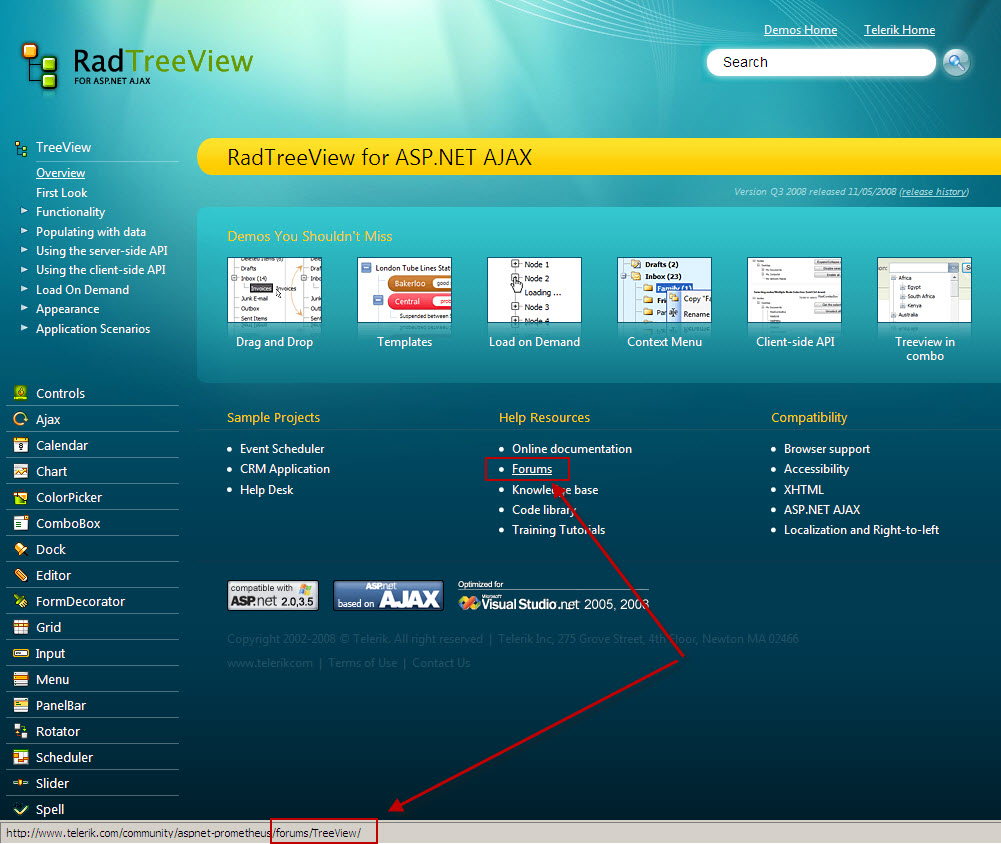This screenshot has height=844, width=1001.
Task: Open Localization and Right-to-left link
Action: [861, 530]
